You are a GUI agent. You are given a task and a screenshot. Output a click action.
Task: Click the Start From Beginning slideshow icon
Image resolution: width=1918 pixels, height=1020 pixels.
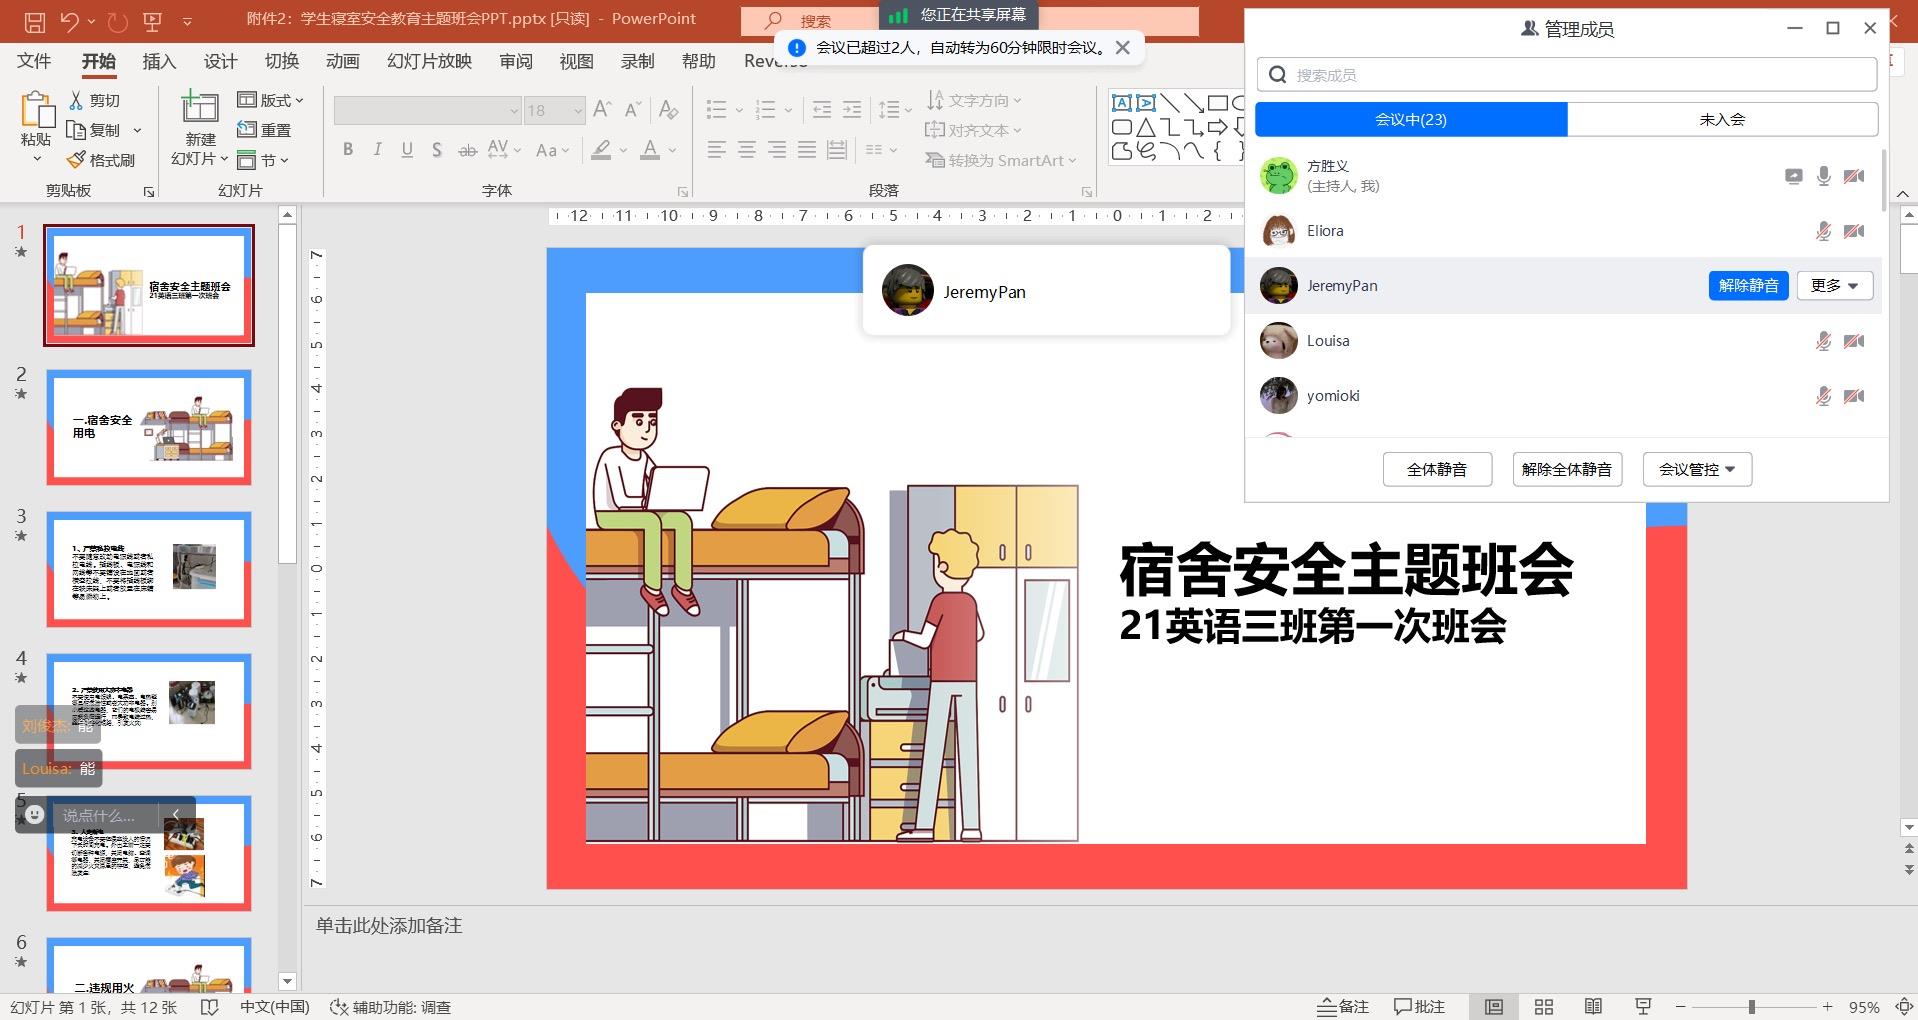point(153,20)
